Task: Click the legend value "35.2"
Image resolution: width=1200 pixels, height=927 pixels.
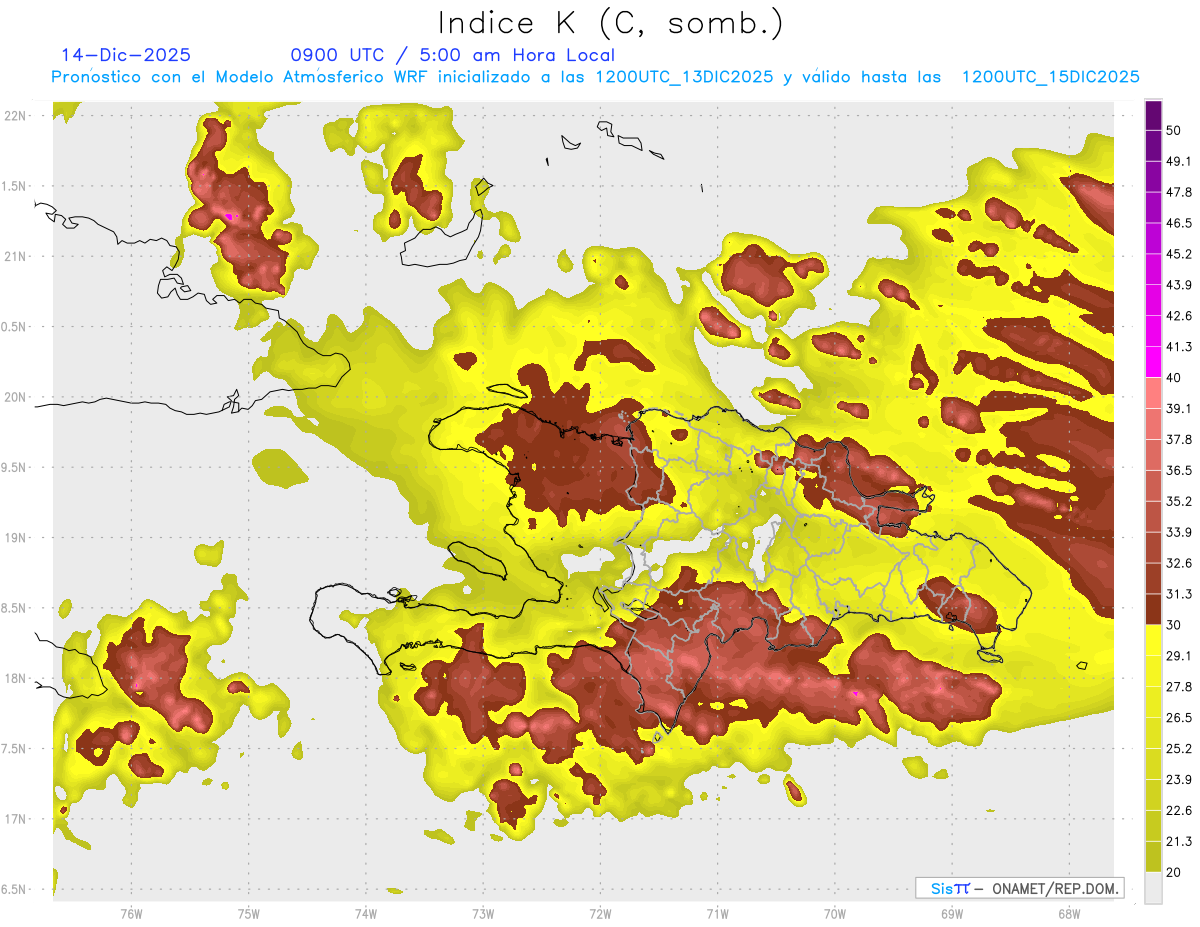Action: click(1180, 501)
